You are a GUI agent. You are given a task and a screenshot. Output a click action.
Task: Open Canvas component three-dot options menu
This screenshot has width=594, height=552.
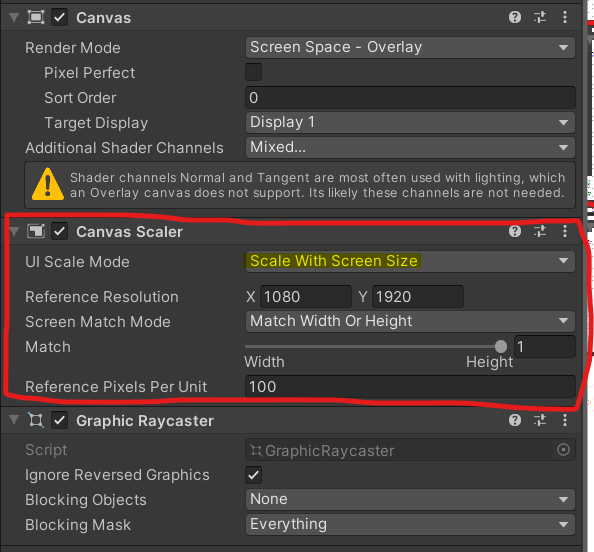point(565,17)
